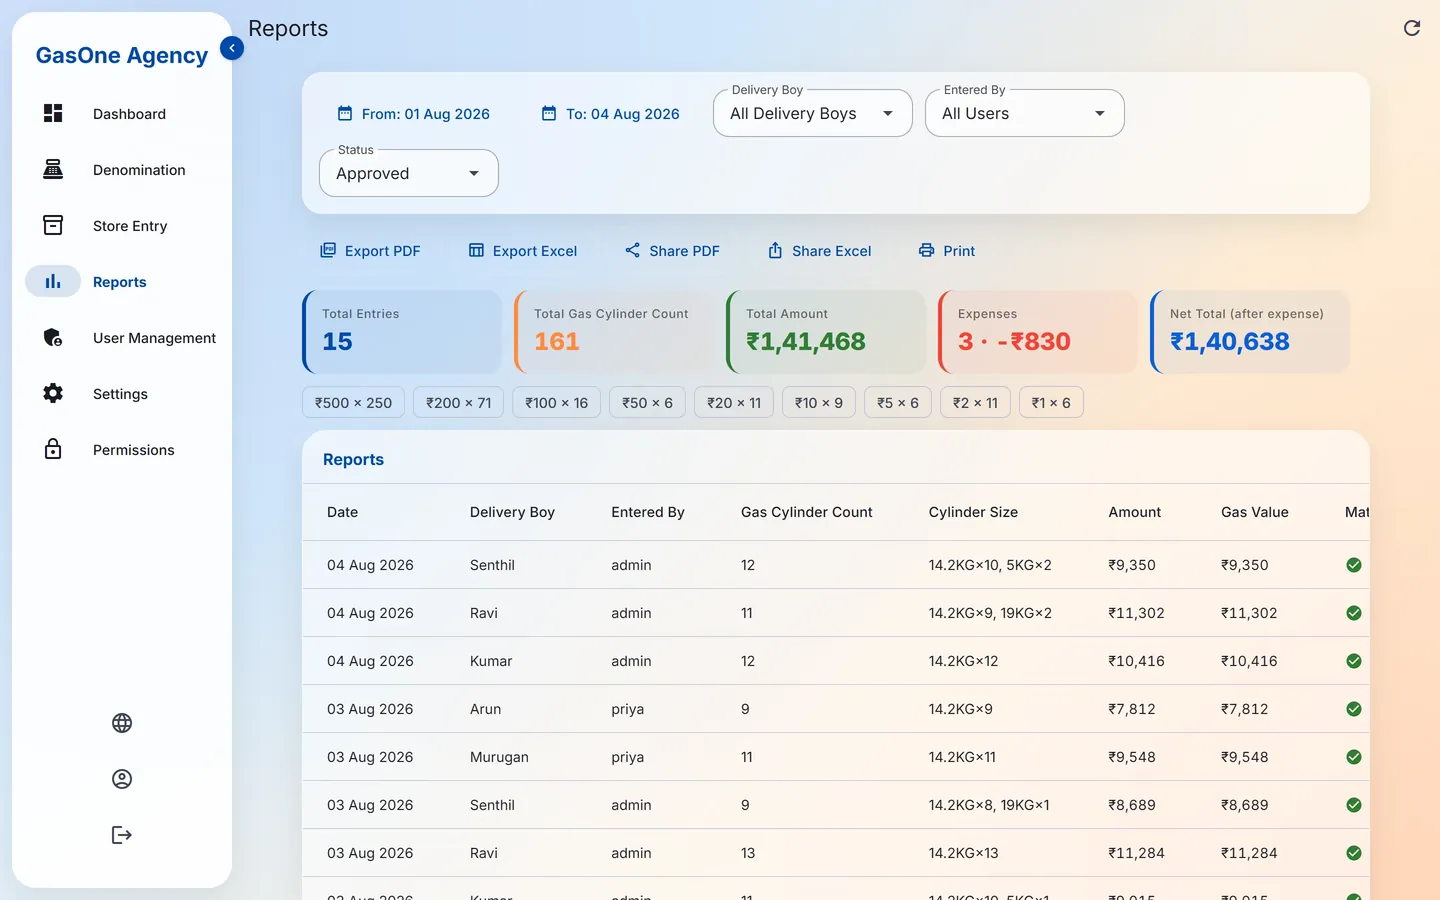Refresh the reports page

[1412, 28]
